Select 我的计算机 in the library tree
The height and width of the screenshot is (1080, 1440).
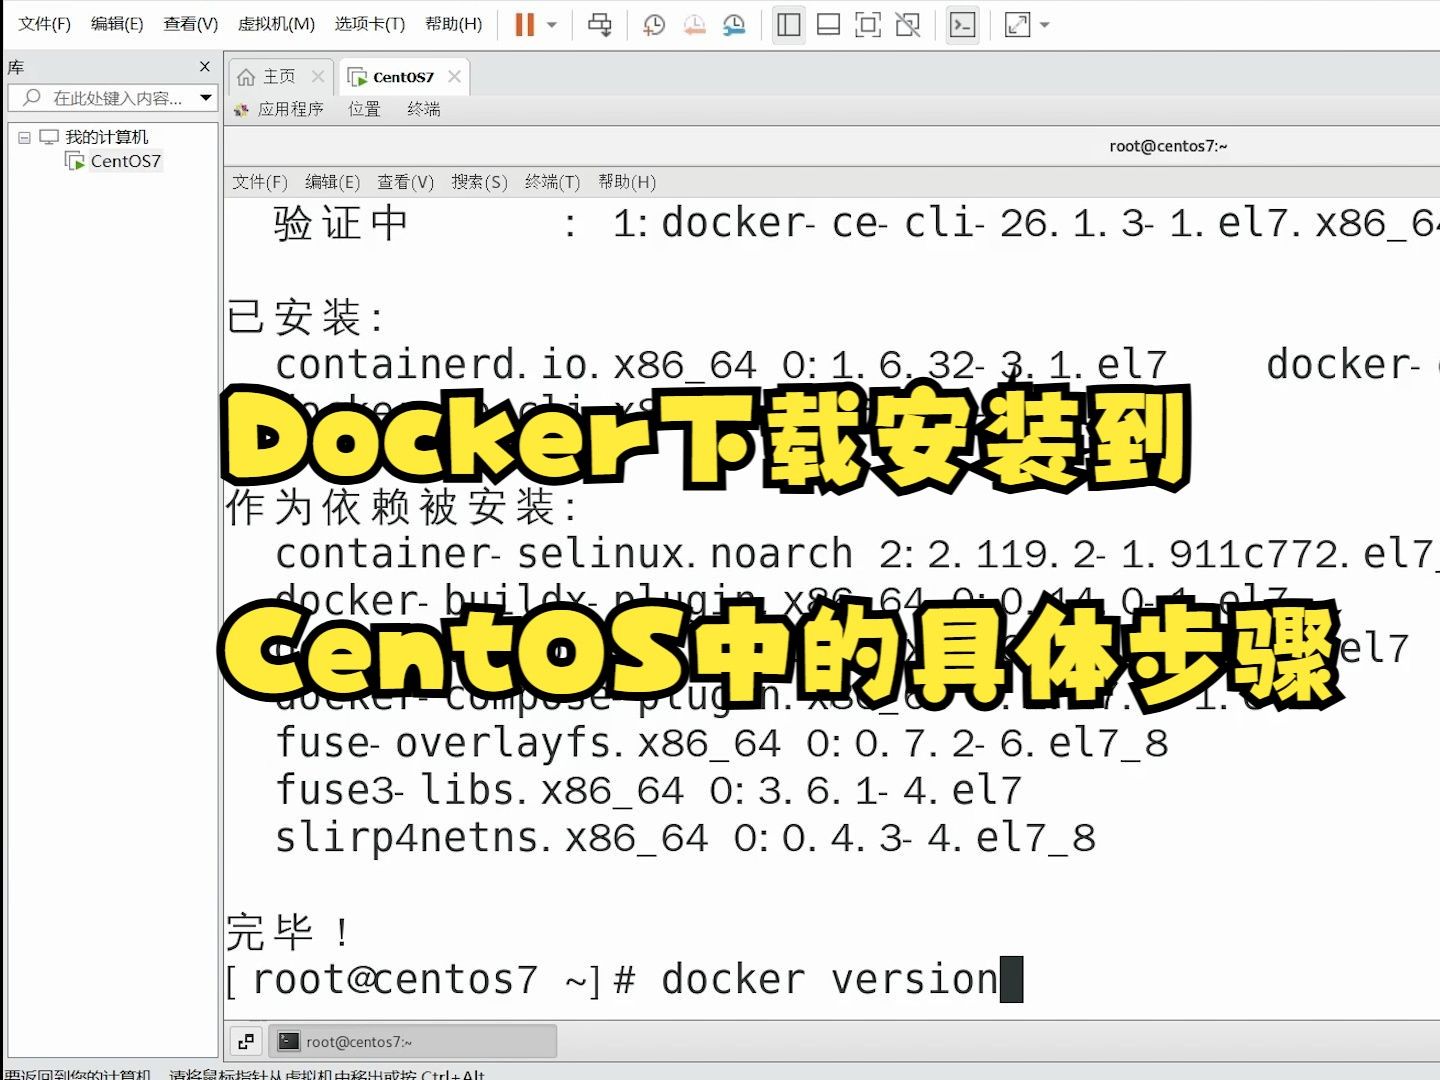pyautogui.click(x=106, y=137)
